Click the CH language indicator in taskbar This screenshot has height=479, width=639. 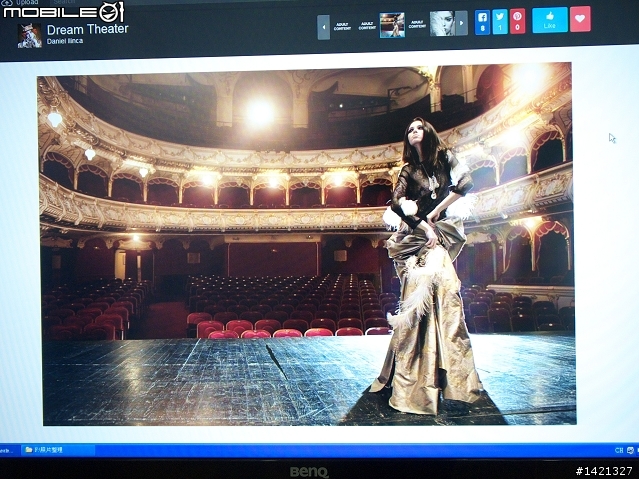619,450
